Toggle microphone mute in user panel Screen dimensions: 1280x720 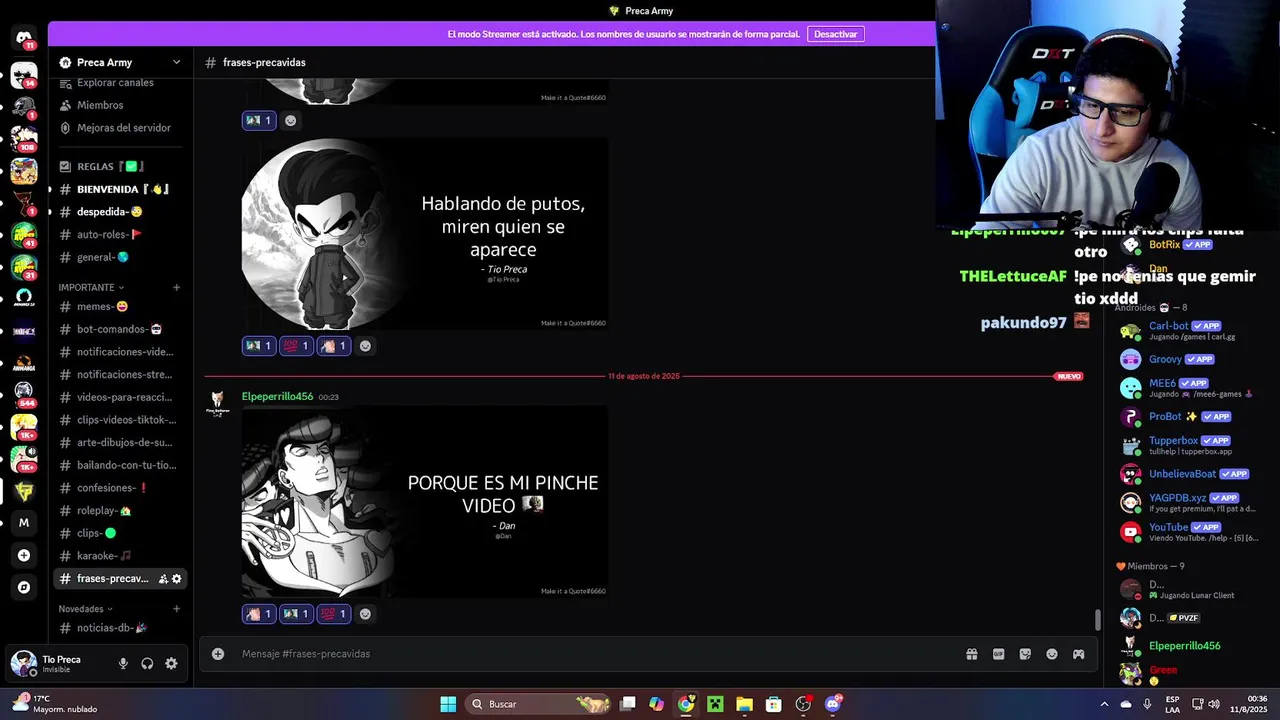[123, 663]
